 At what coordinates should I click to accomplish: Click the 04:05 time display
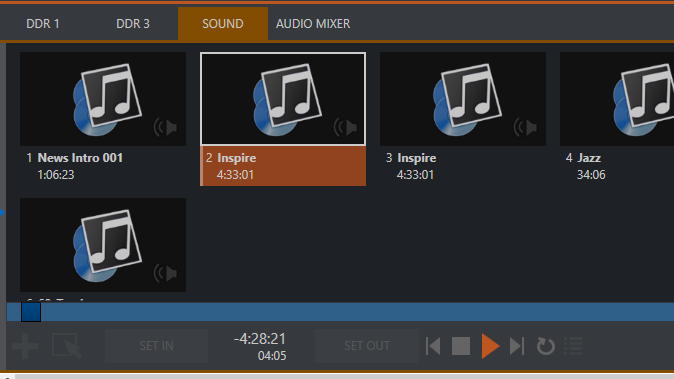272,356
